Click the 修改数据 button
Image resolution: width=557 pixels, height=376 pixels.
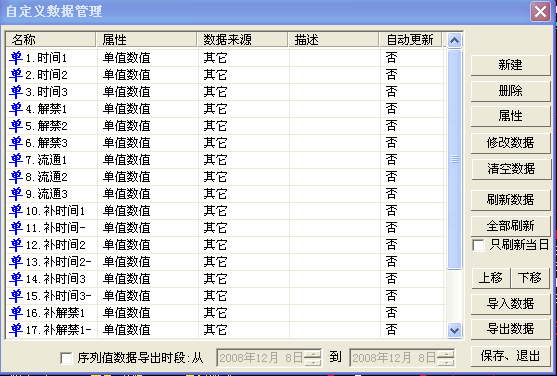510,143
